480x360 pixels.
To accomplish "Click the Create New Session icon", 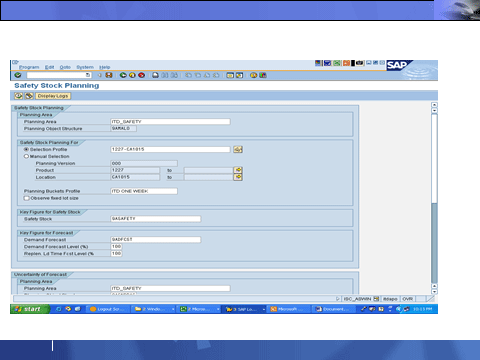I will tap(230, 76).
